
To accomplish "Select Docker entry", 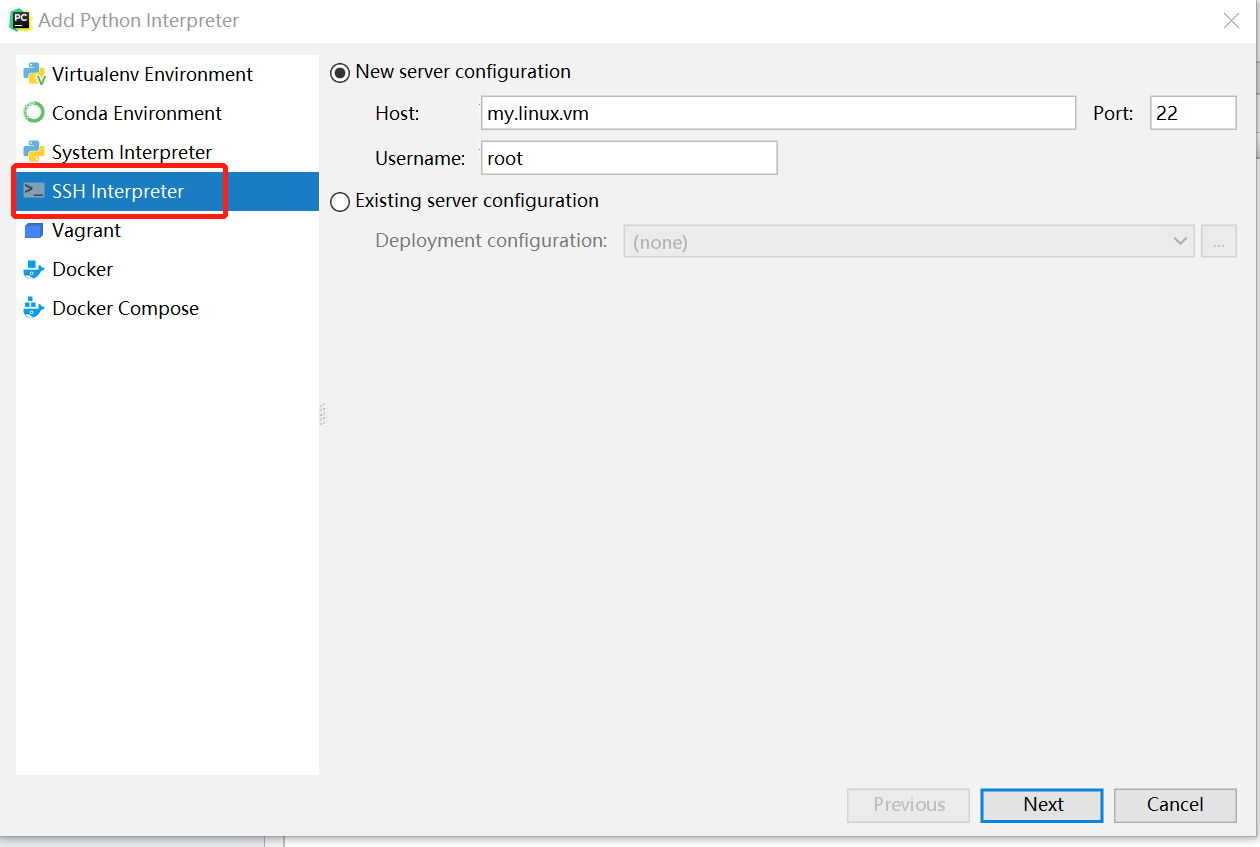I will pos(167,269).
